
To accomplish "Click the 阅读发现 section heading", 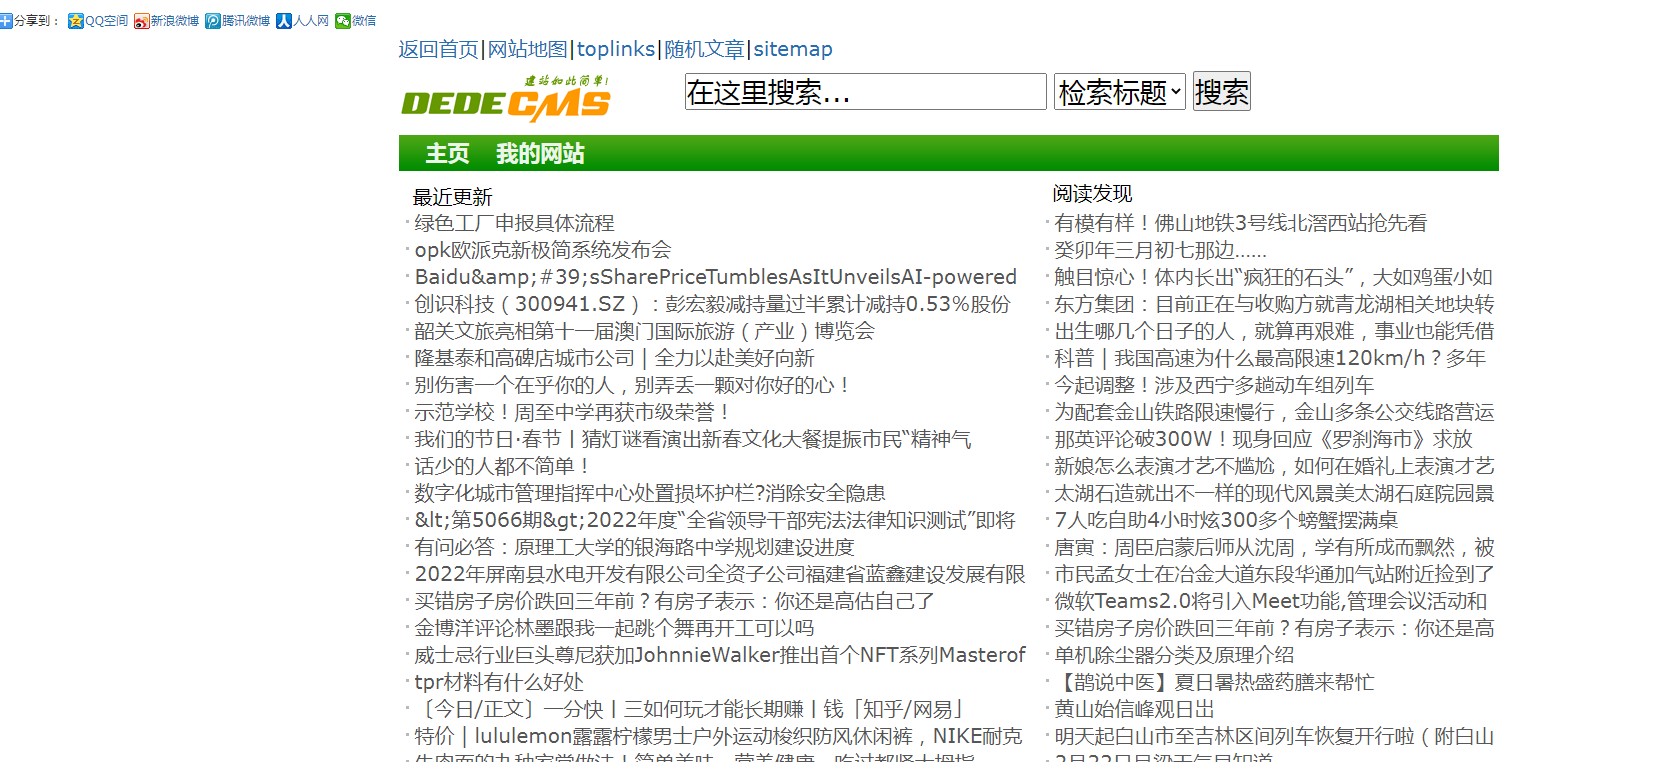I will click(x=1092, y=193).
